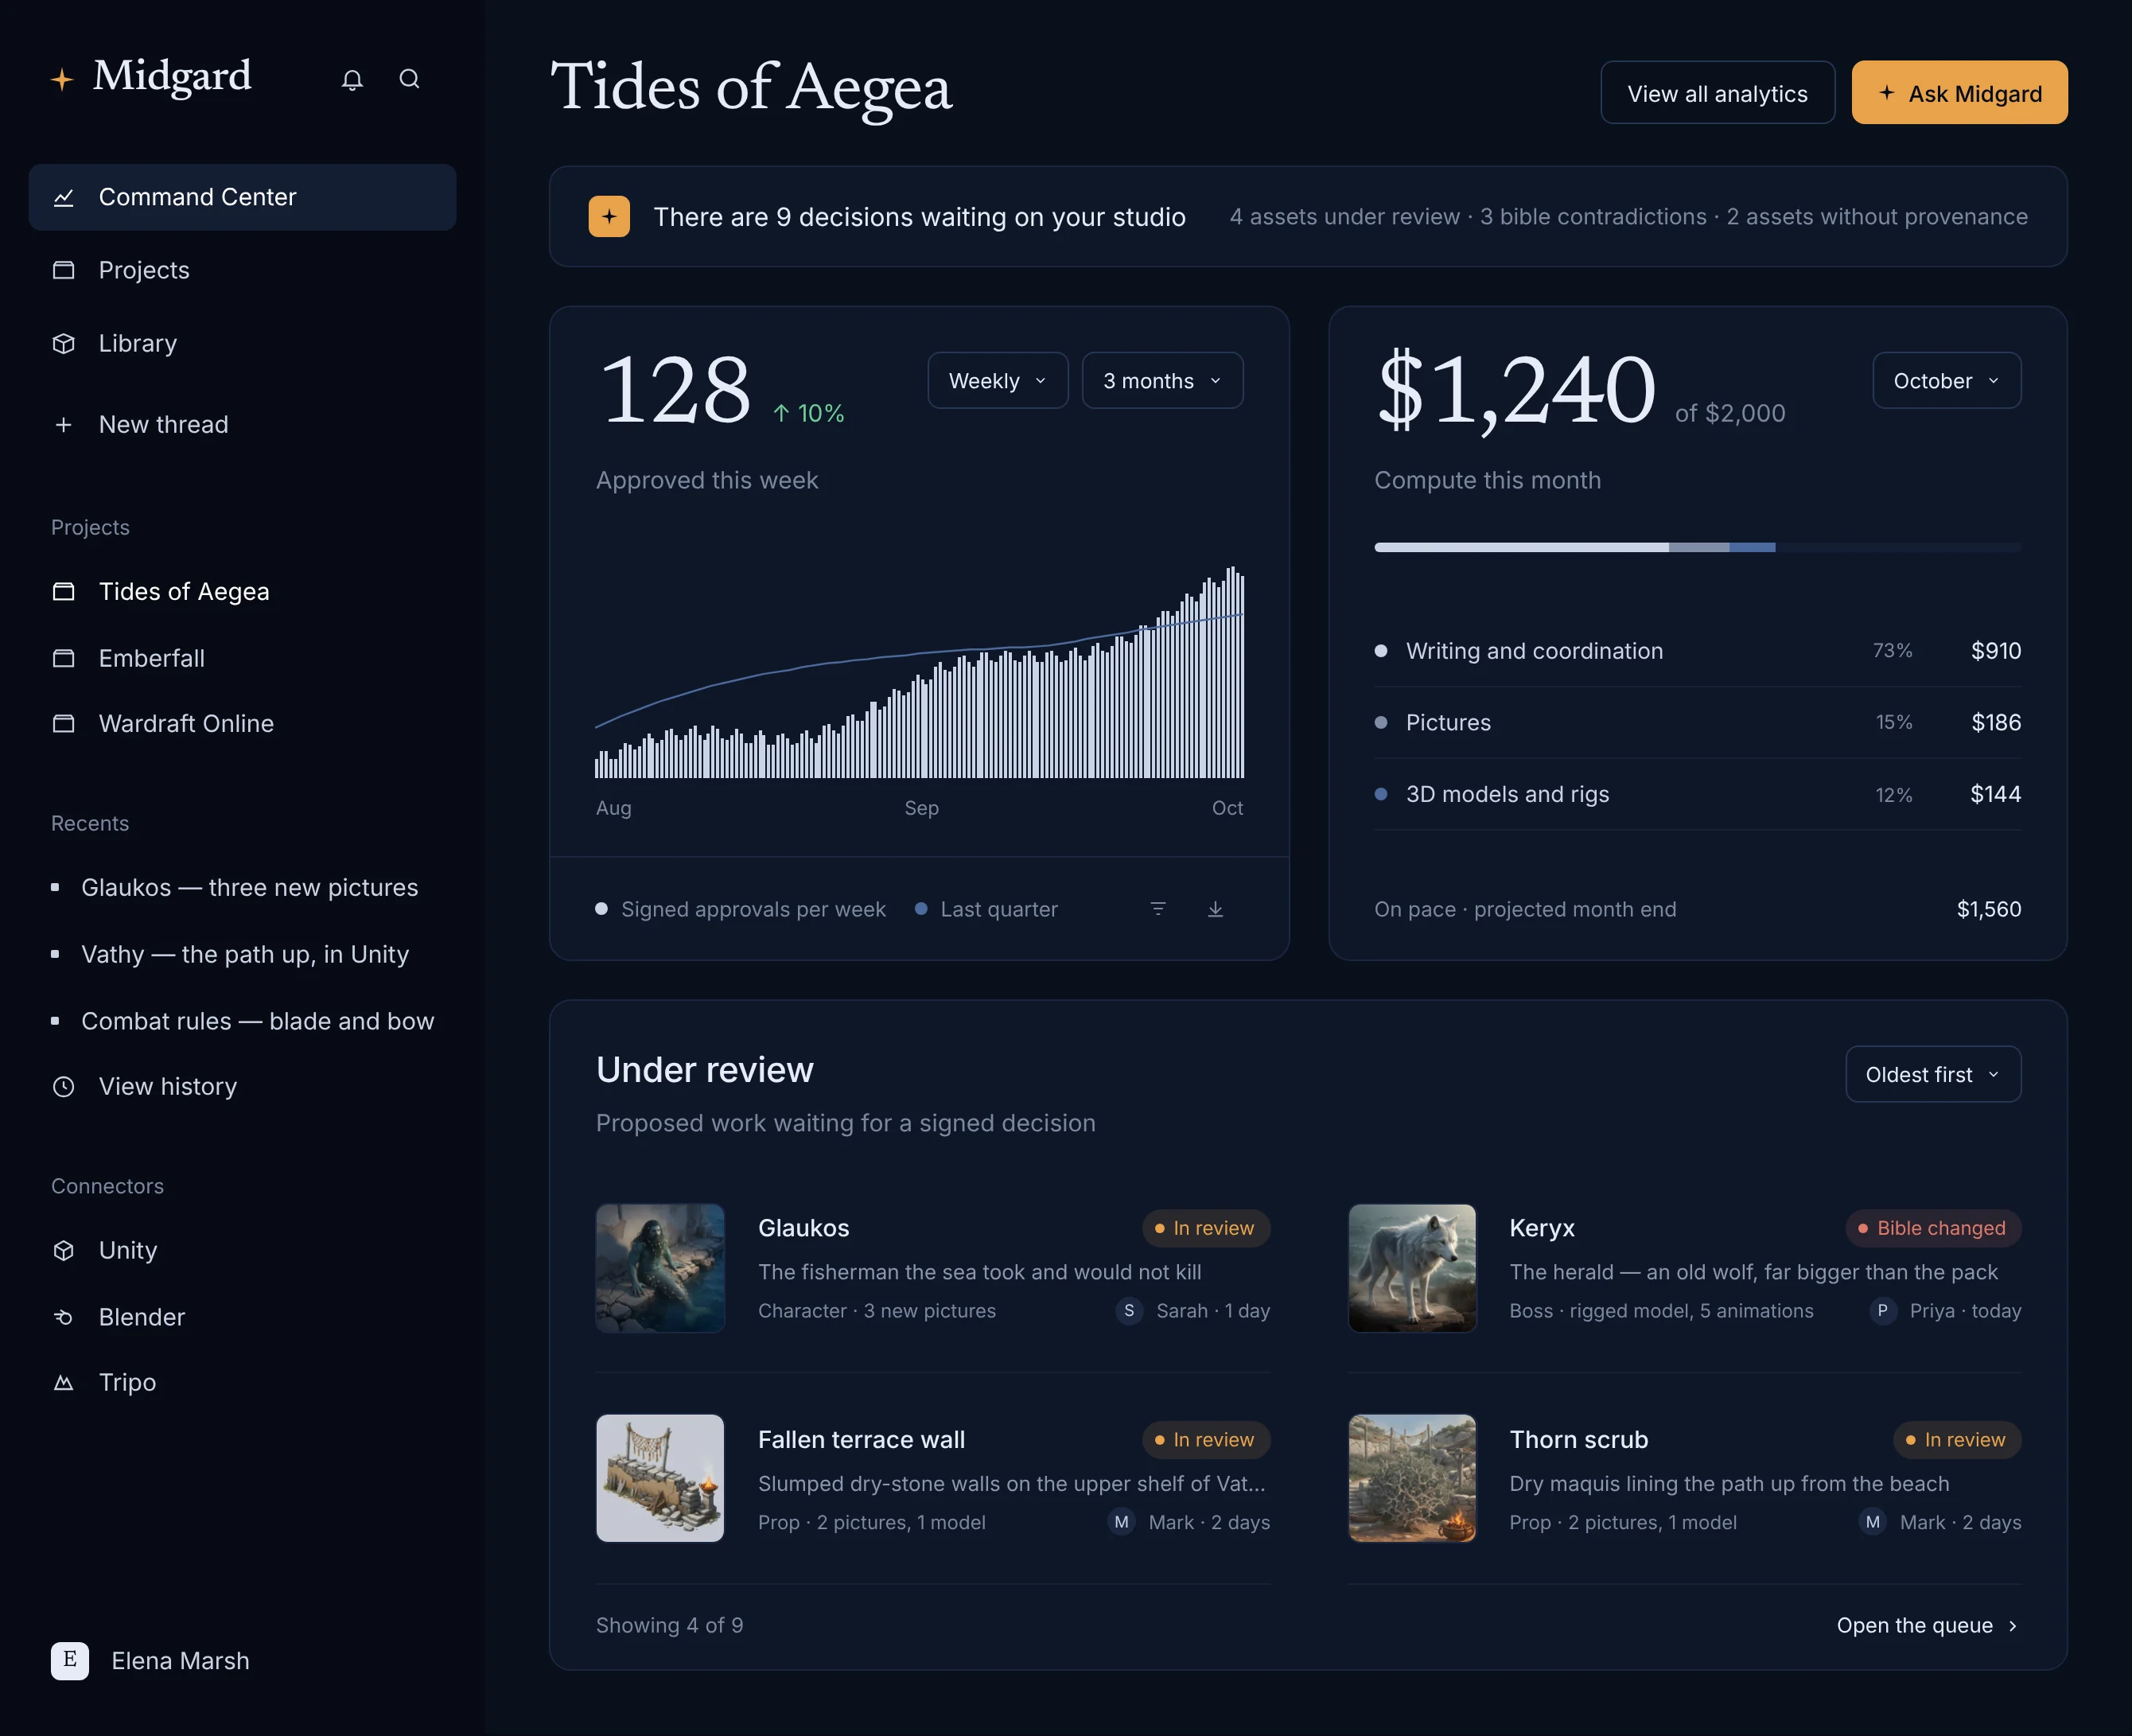Click Elena Marsh's E avatar

coord(70,1661)
